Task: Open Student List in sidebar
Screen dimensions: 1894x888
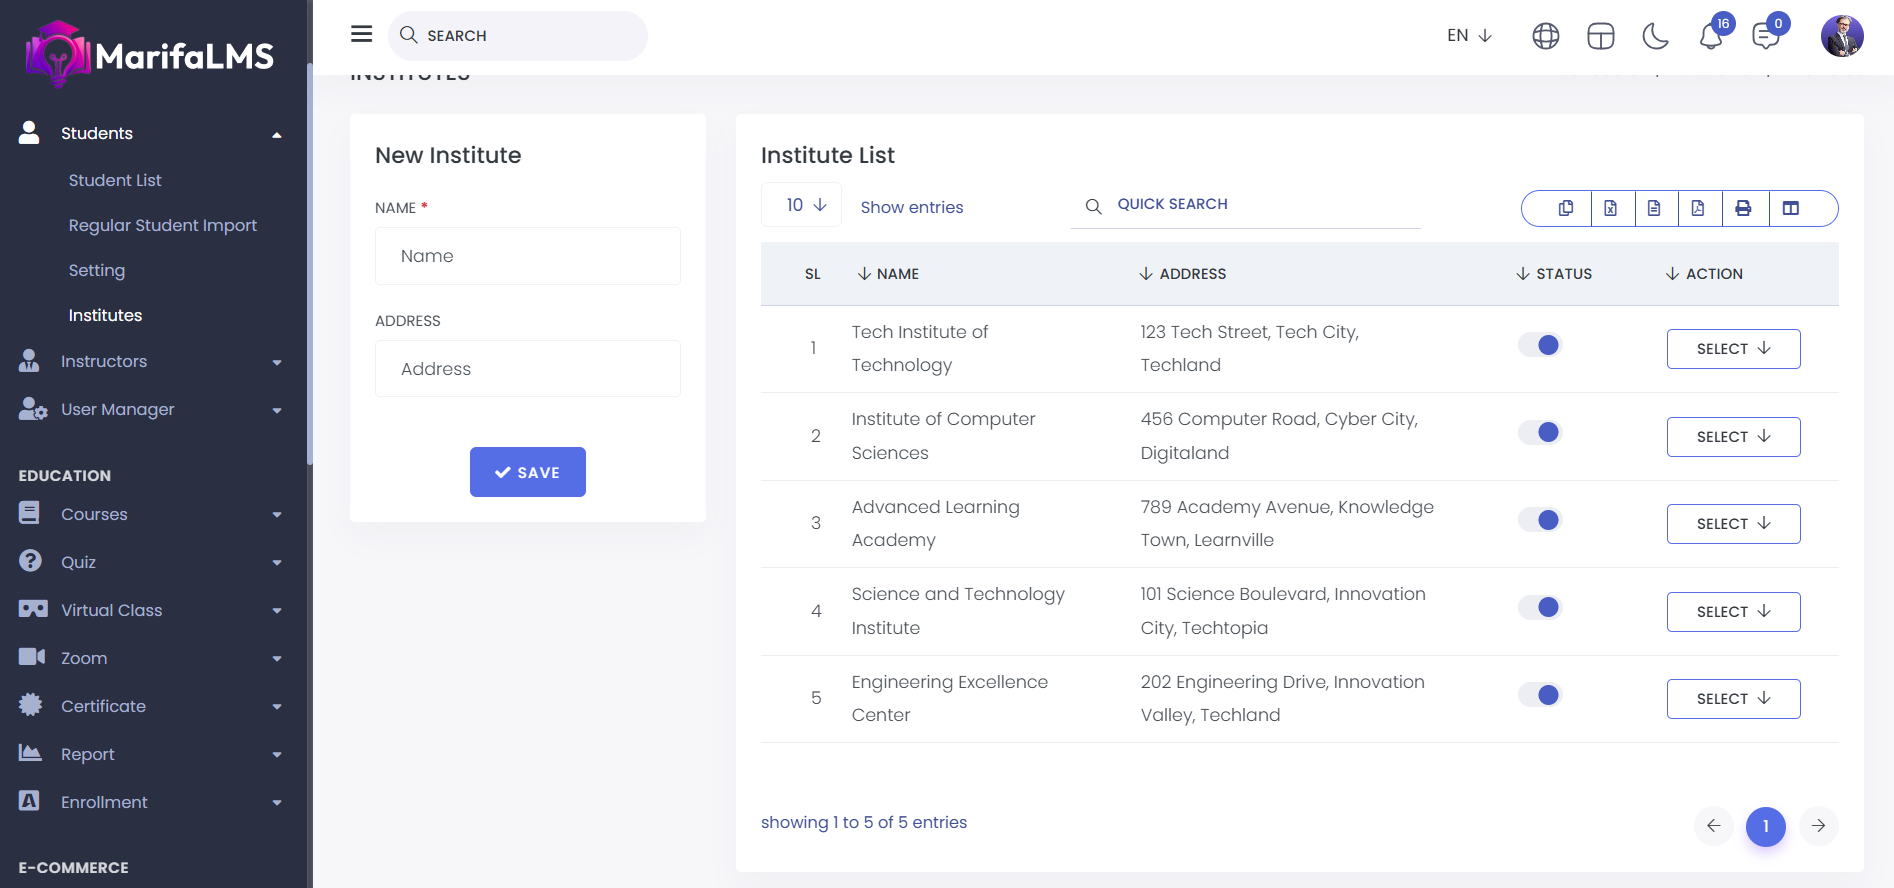Action: (115, 180)
